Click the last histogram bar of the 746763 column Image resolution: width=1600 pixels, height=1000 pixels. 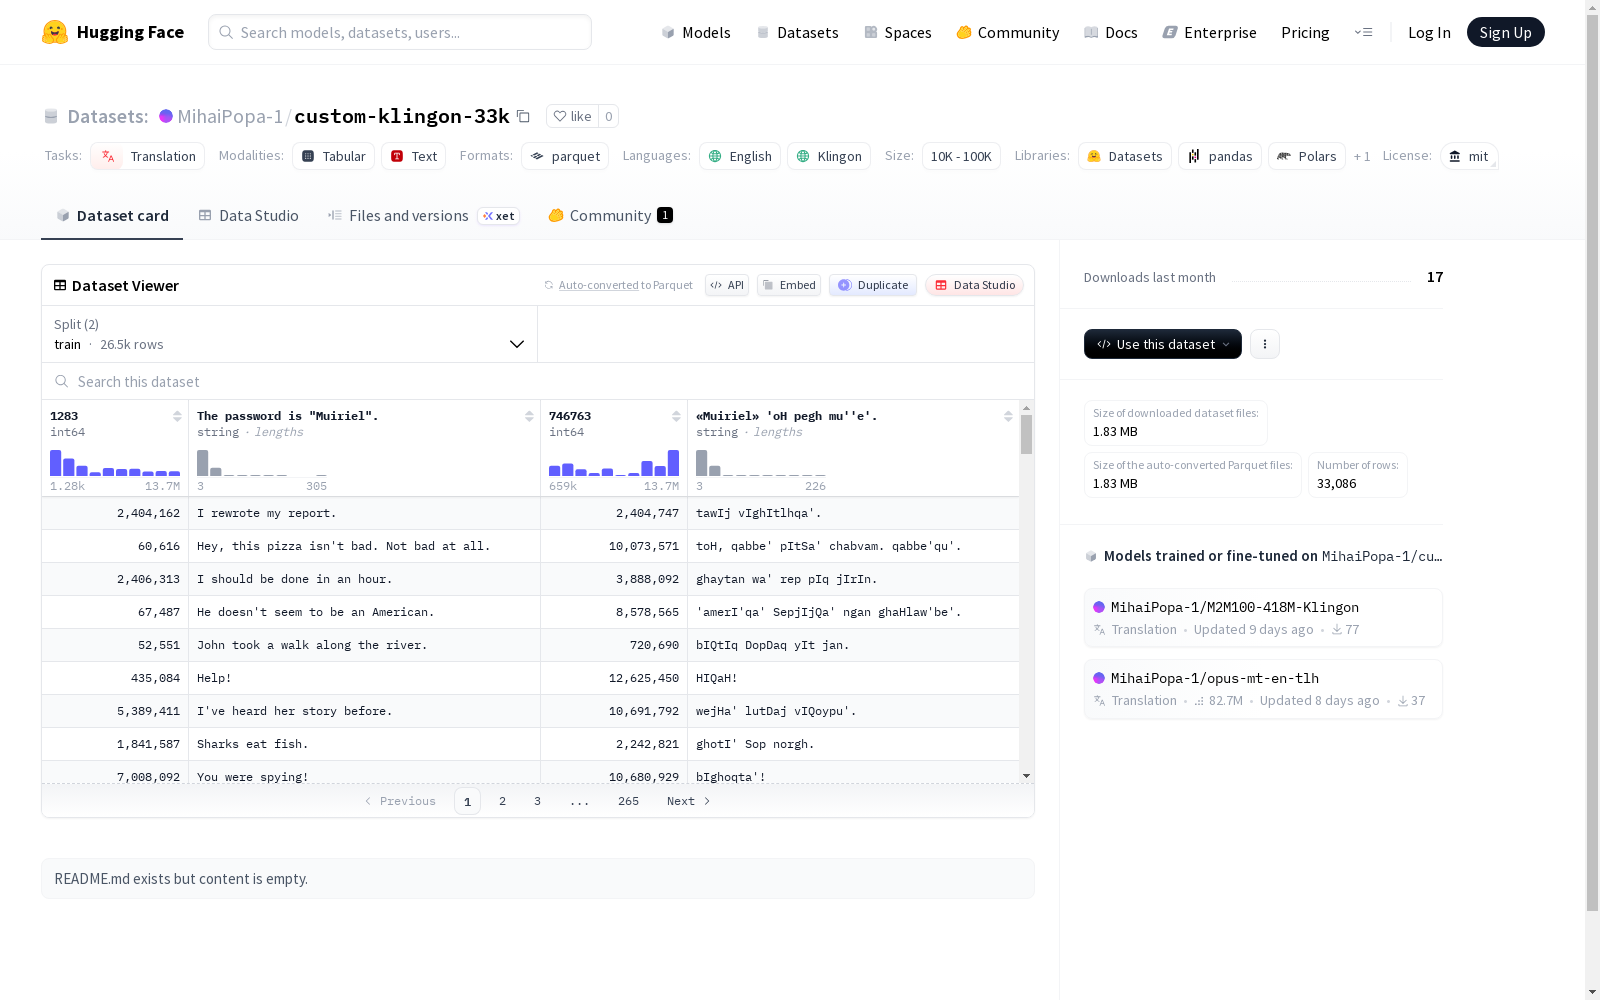point(674,463)
